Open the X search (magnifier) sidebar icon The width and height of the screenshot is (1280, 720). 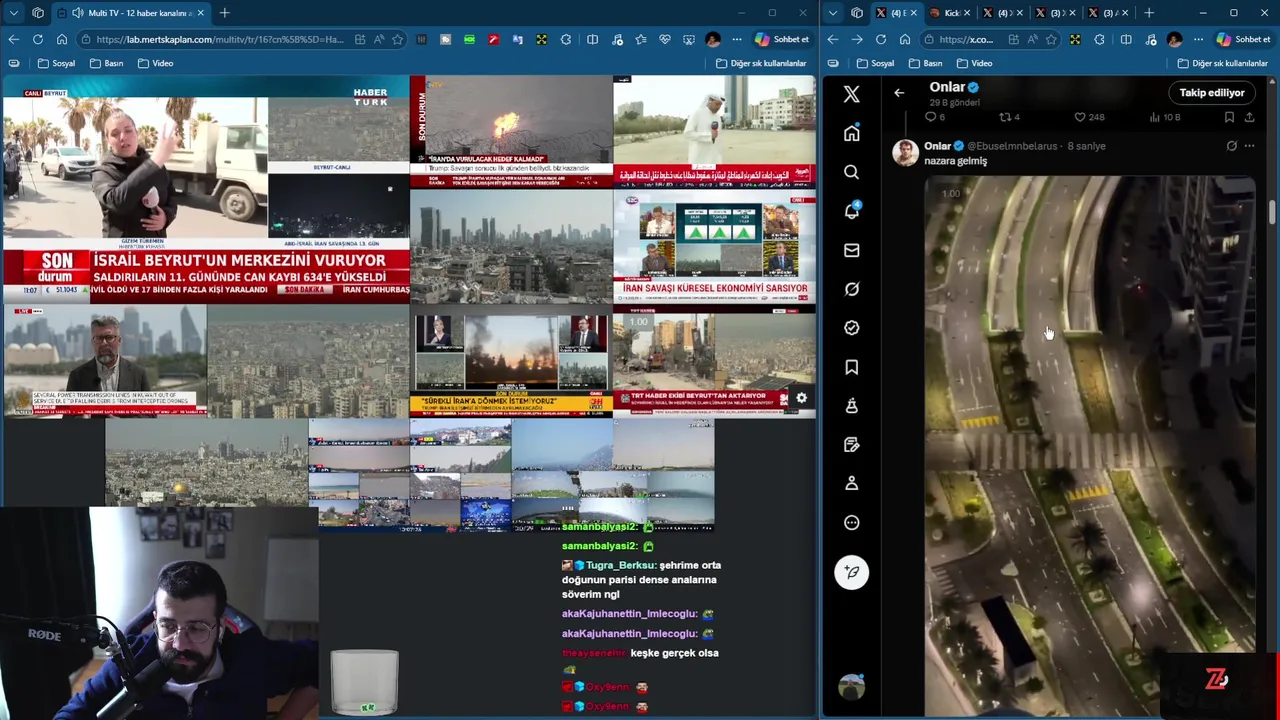coord(851,172)
